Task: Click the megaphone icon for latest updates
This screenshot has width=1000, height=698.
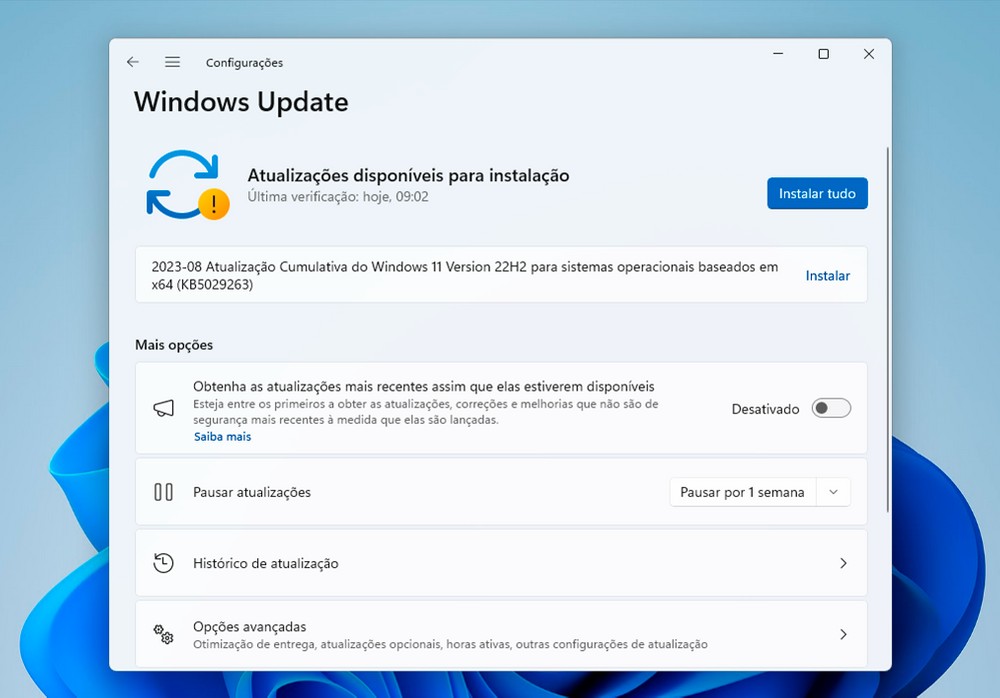Action: click(x=163, y=409)
